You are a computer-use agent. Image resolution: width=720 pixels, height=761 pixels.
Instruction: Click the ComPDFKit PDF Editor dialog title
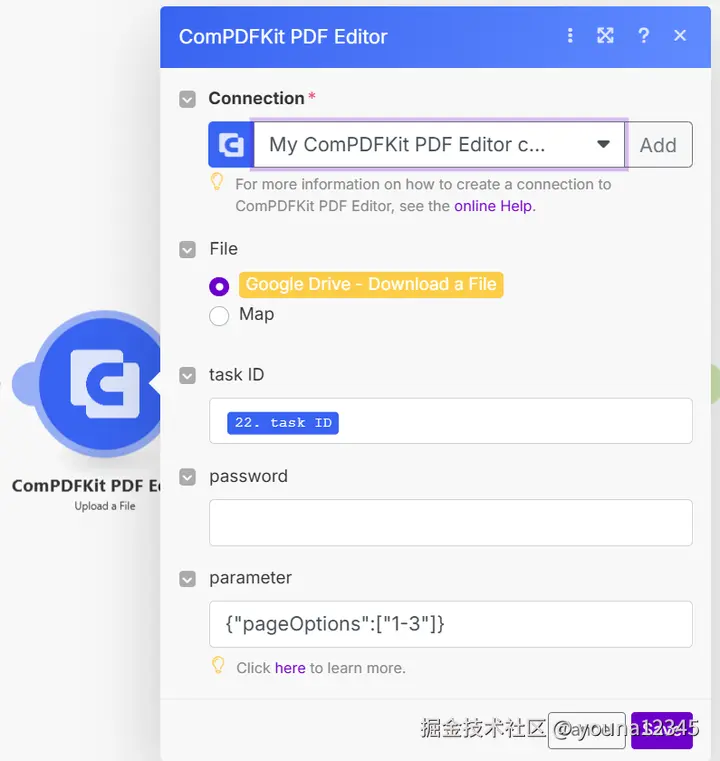(283, 37)
